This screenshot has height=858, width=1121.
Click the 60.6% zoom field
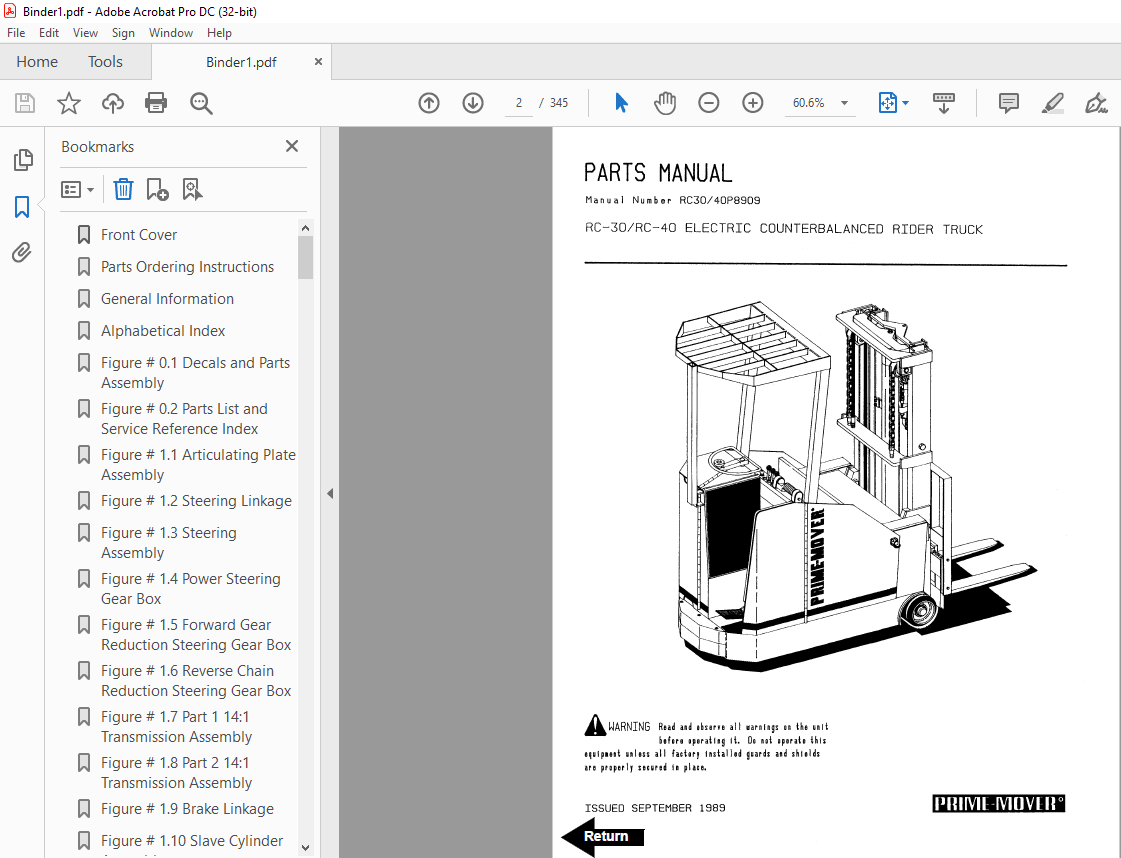(x=809, y=103)
